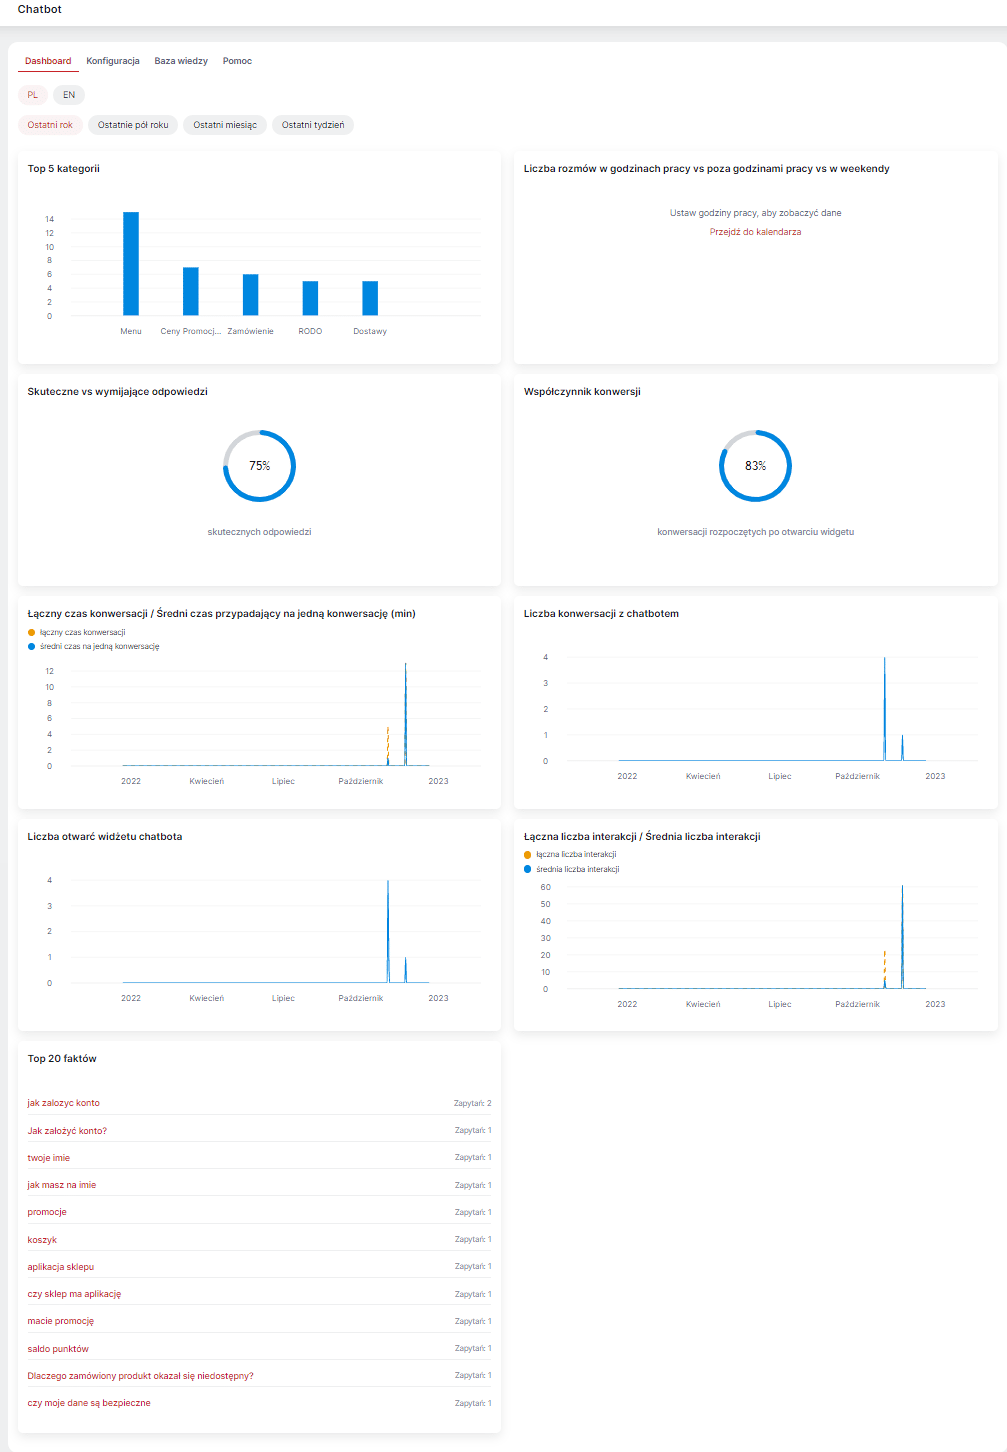The height and width of the screenshot is (1452, 1007).
Task: Select the Dostawy bar in the chart
Action: point(370,298)
